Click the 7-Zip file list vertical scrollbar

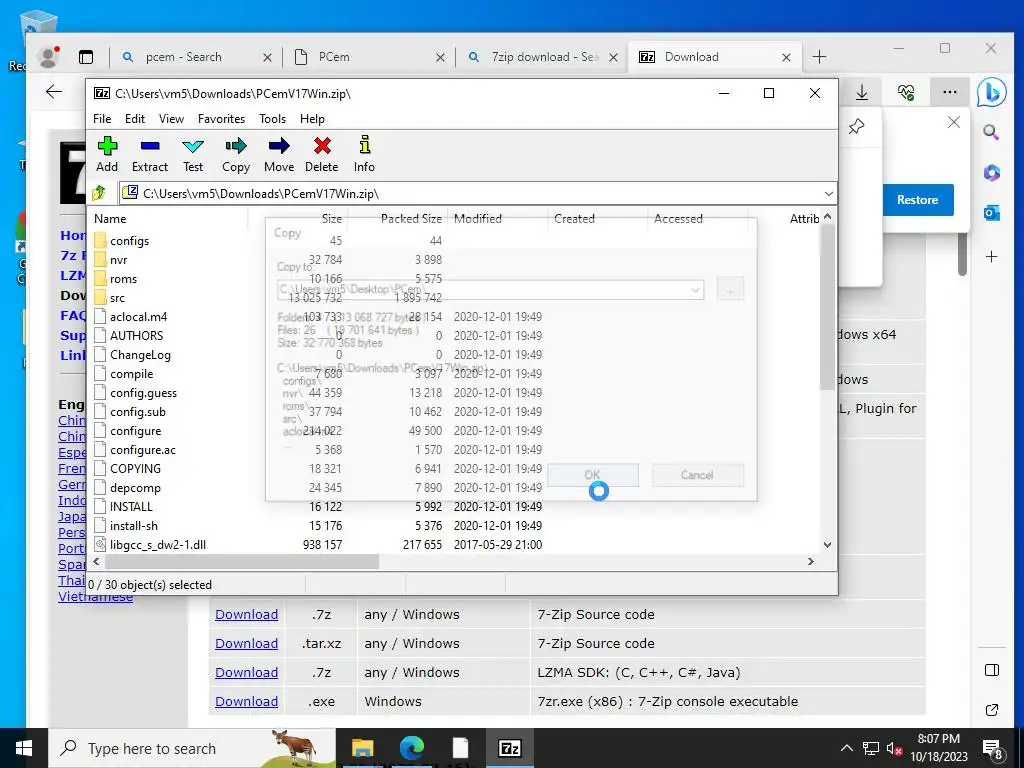[827, 307]
